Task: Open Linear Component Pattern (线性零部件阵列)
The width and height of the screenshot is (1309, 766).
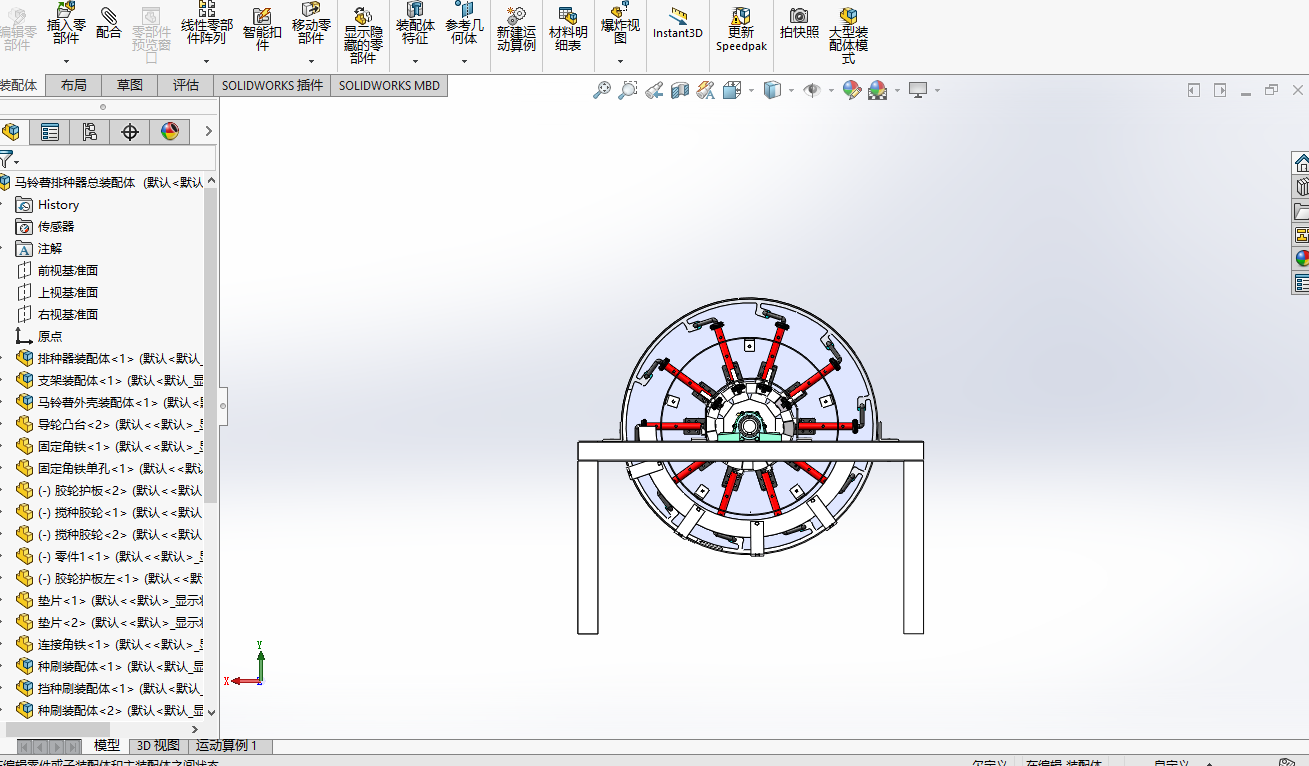Action: pos(207,23)
